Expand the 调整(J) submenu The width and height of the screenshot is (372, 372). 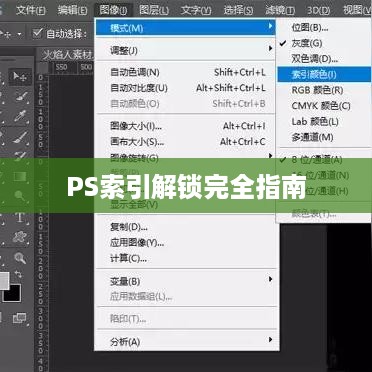[x=185, y=51]
